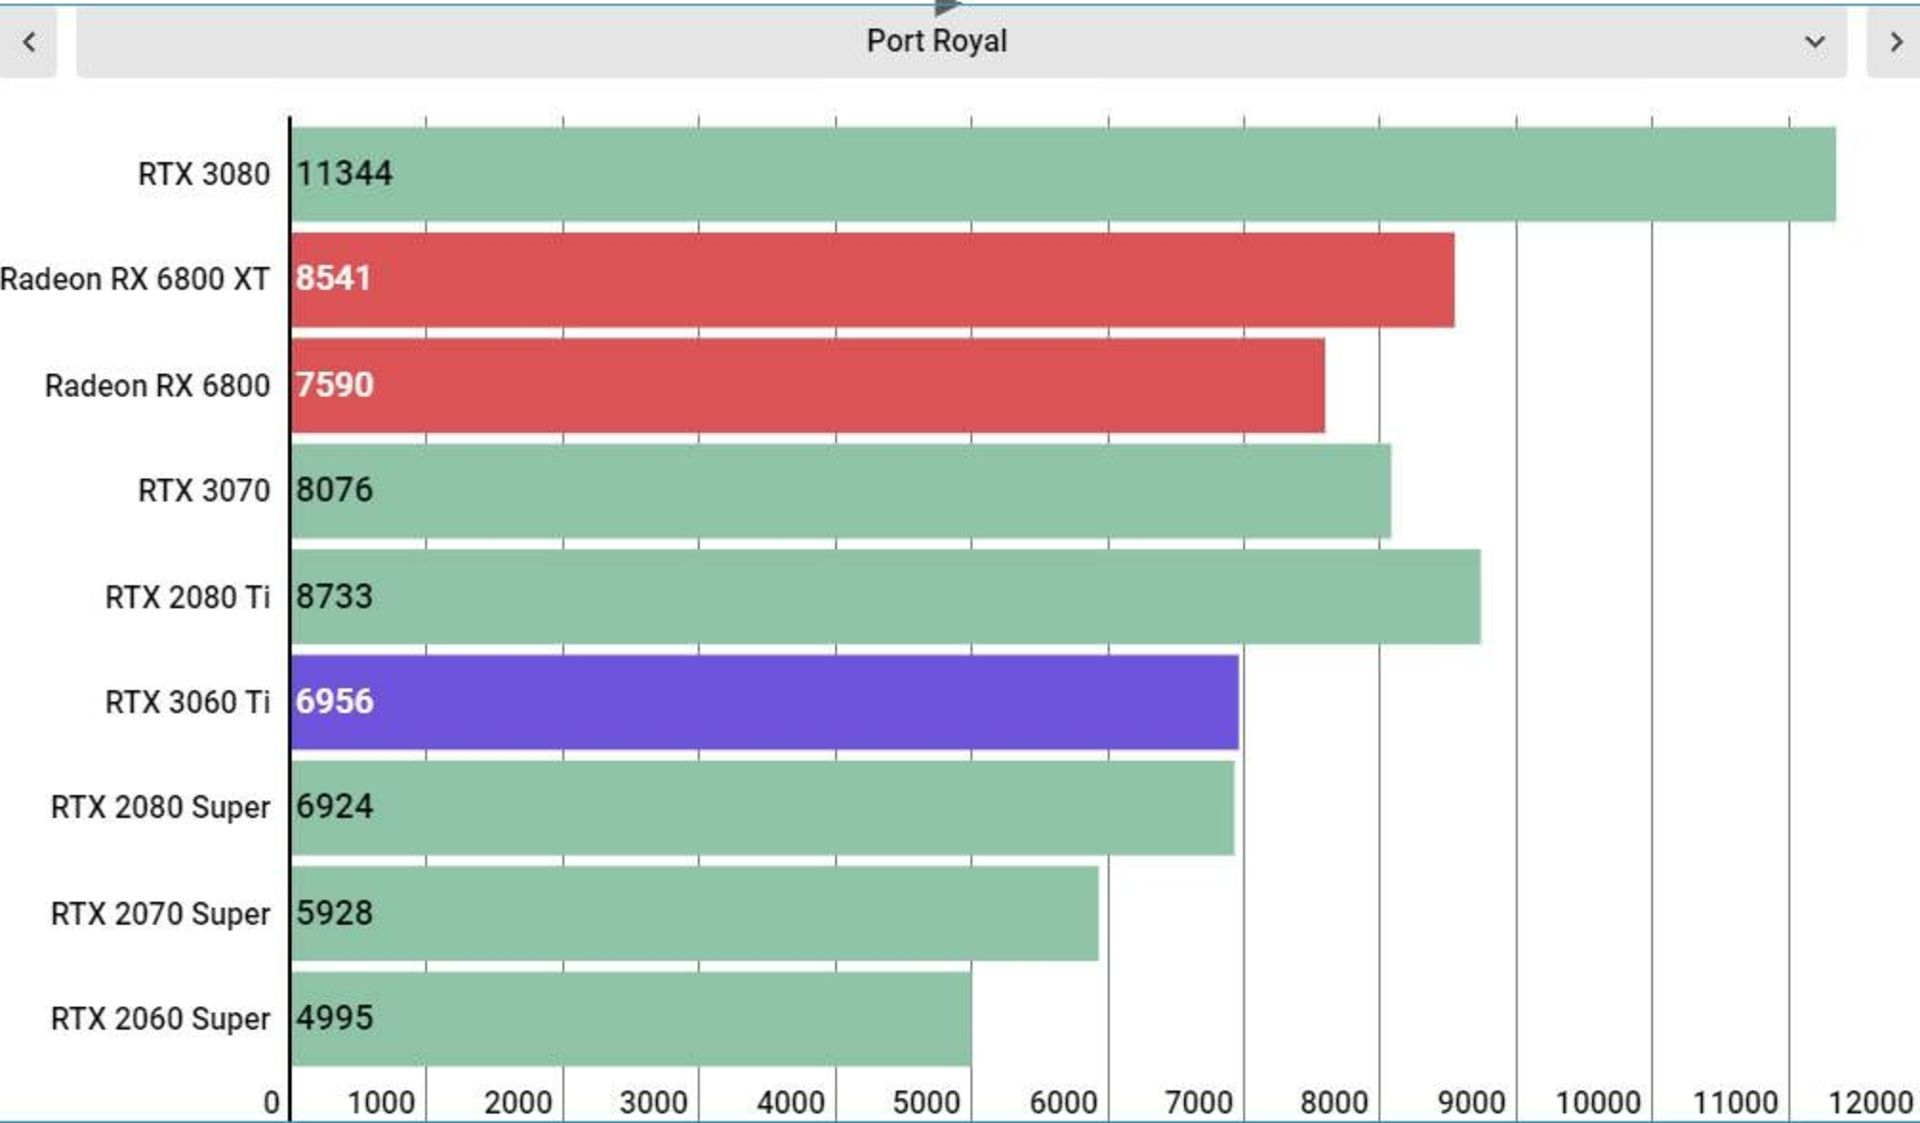
Task: Select the RTX 2080 Ti bar 8733
Action: click(886, 597)
